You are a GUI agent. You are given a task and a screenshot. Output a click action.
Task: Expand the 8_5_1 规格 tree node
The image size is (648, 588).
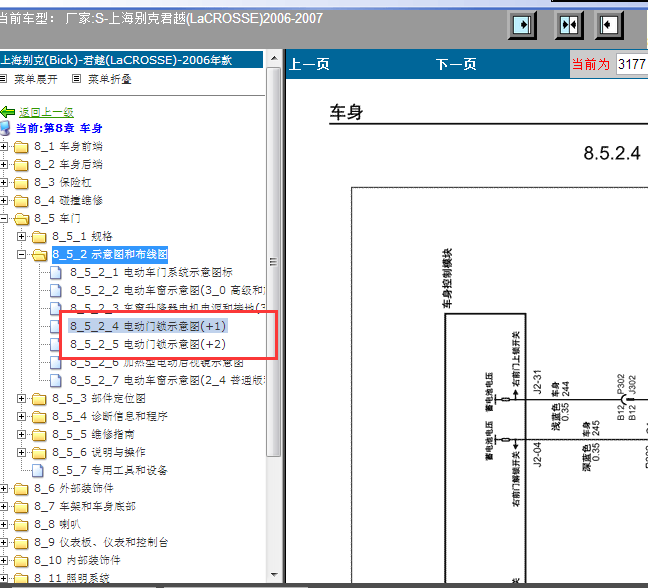click(x=21, y=237)
